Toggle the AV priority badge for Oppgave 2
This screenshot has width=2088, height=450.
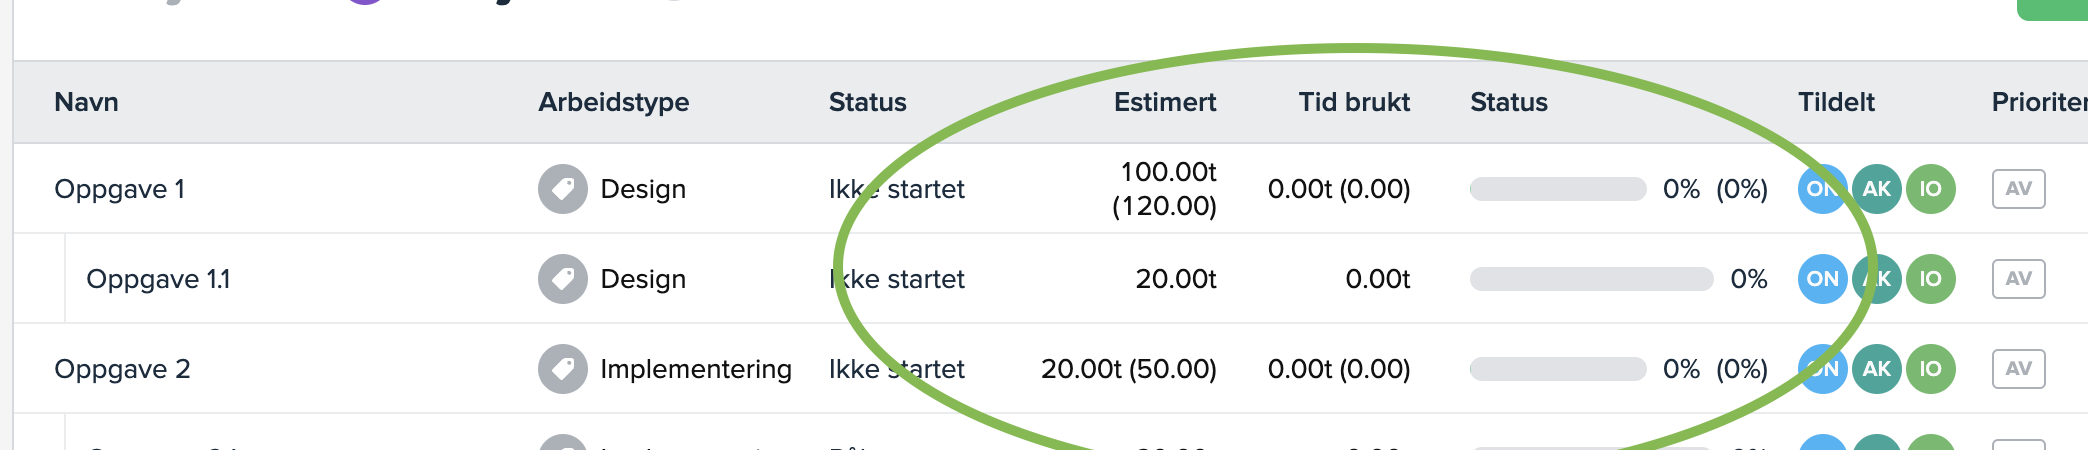2018,369
